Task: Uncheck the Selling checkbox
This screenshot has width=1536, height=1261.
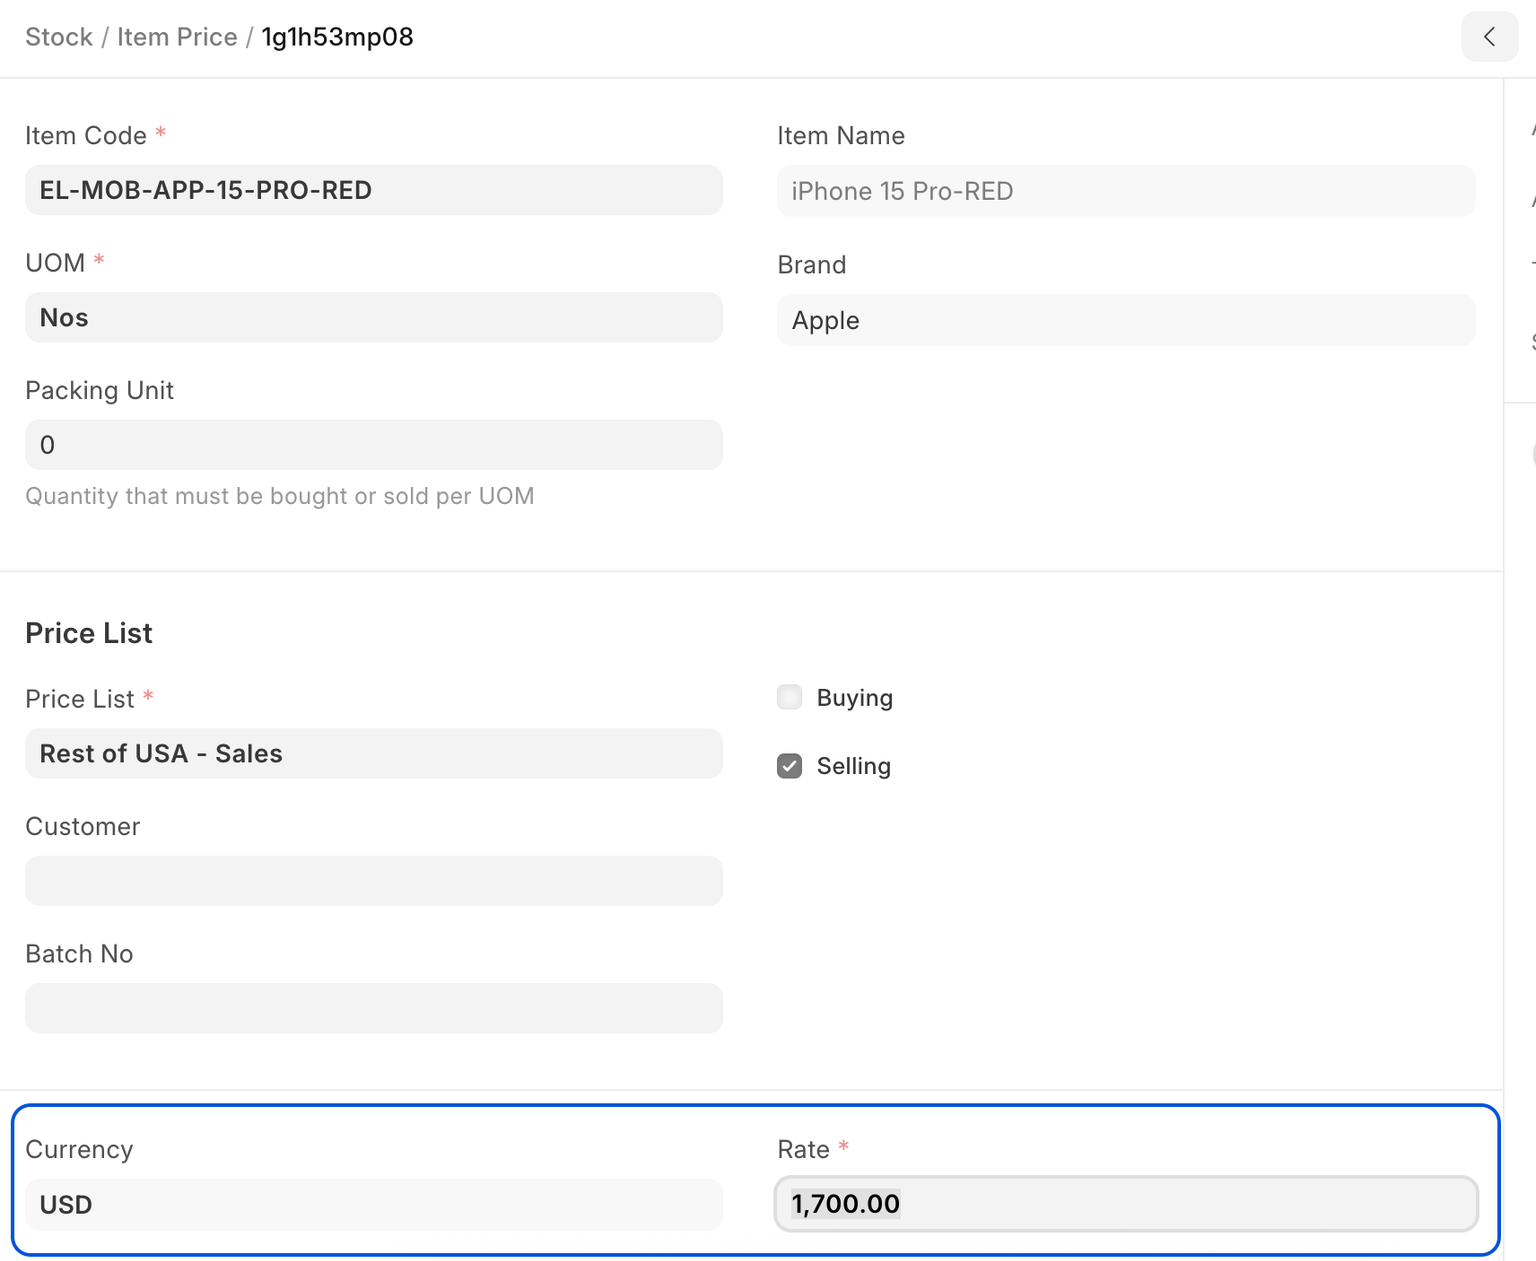Action: pyautogui.click(x=789, y=766)
